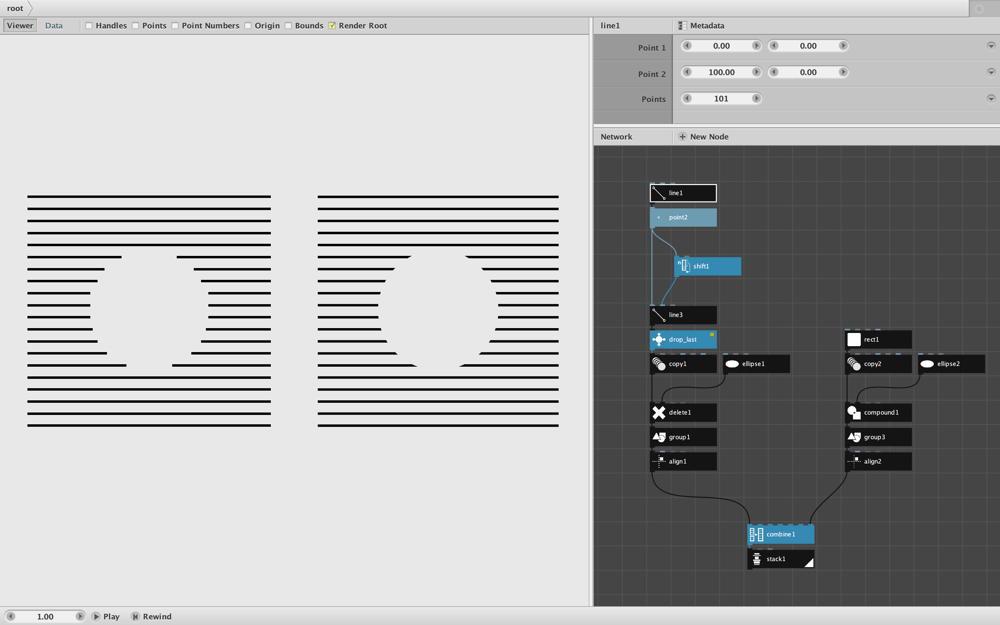Open the Point 1 parameter dropdown arrow

tap(990, 46)
